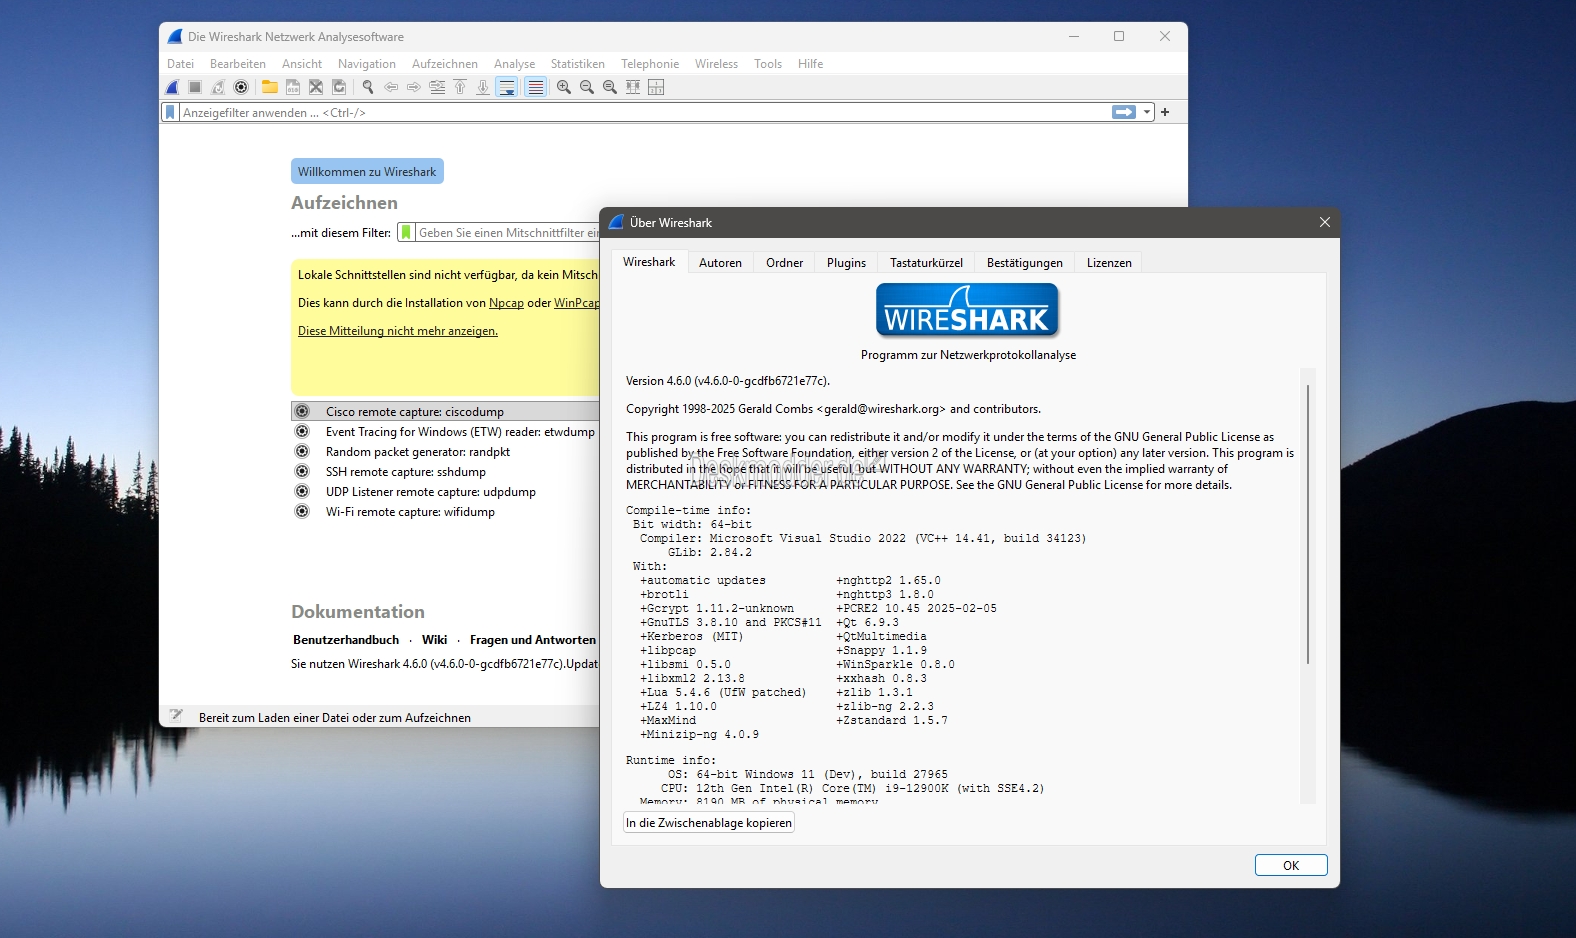Click the add display filter plus button
Image resolution: width=1576 pixels, height=938 pixels.
click(1165, 112)
